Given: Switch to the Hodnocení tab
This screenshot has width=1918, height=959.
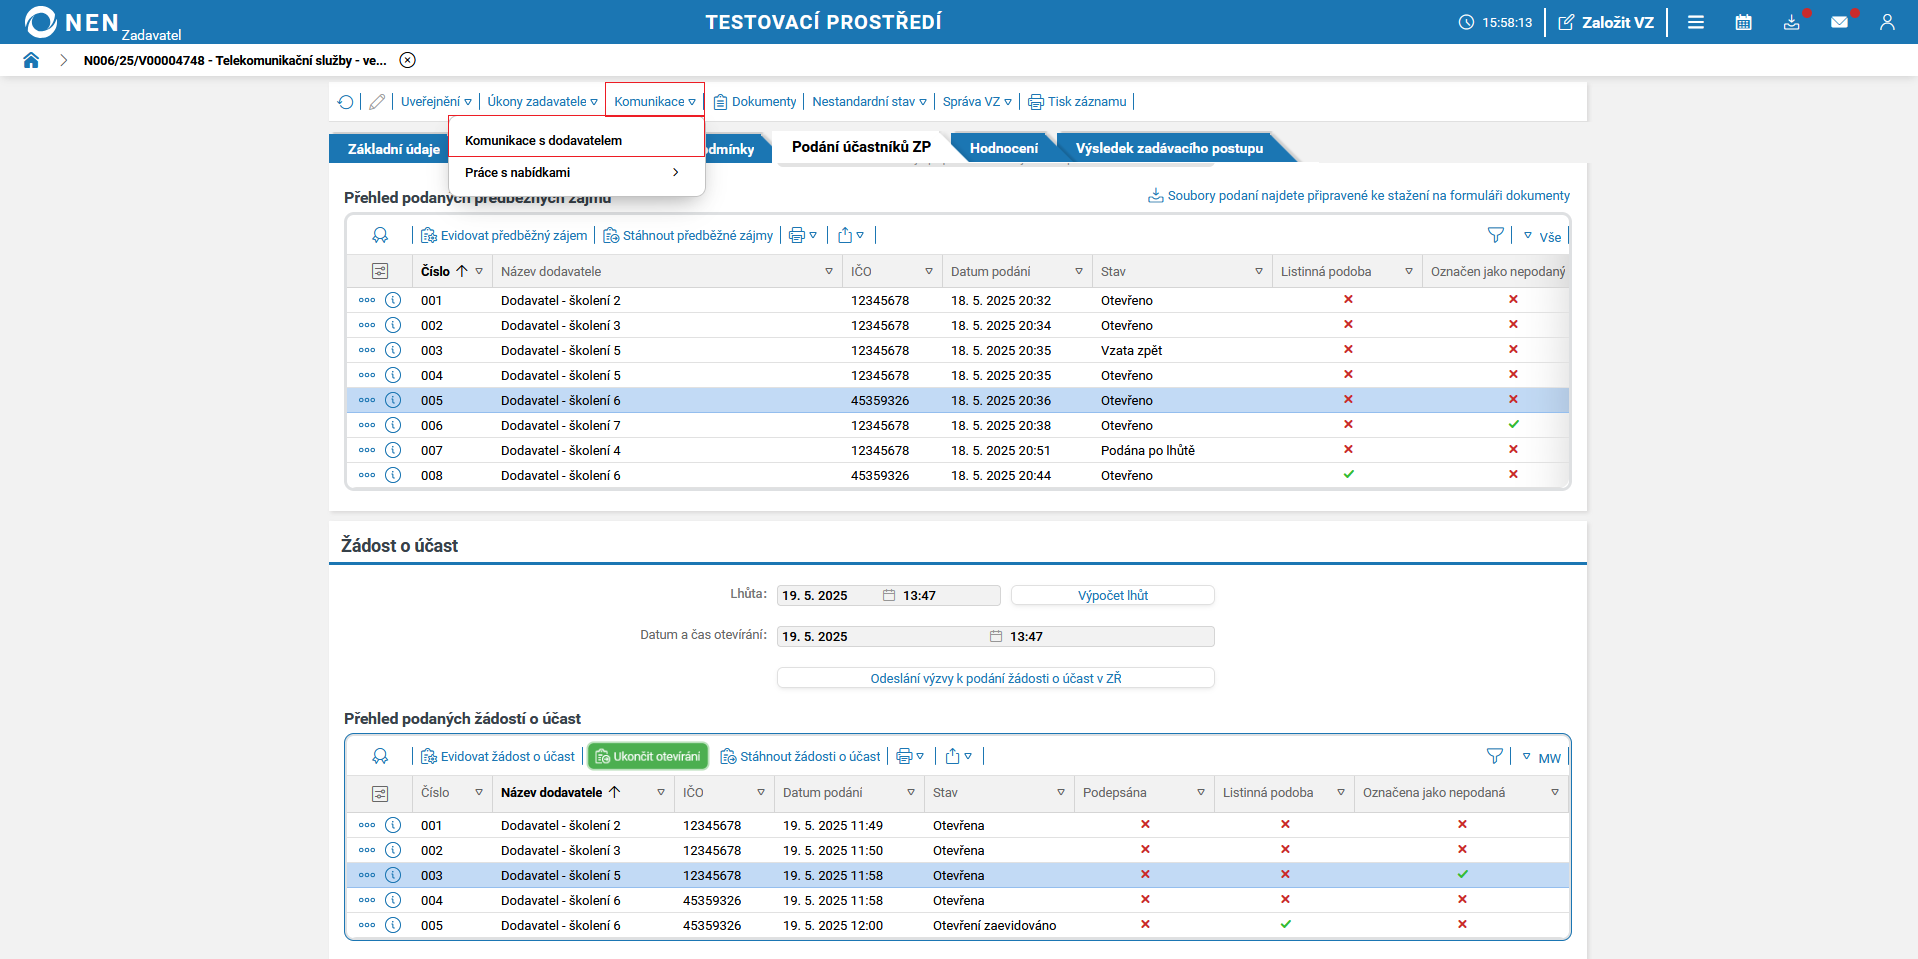Looking at the screenshot, I should [x=1003, y=148].
